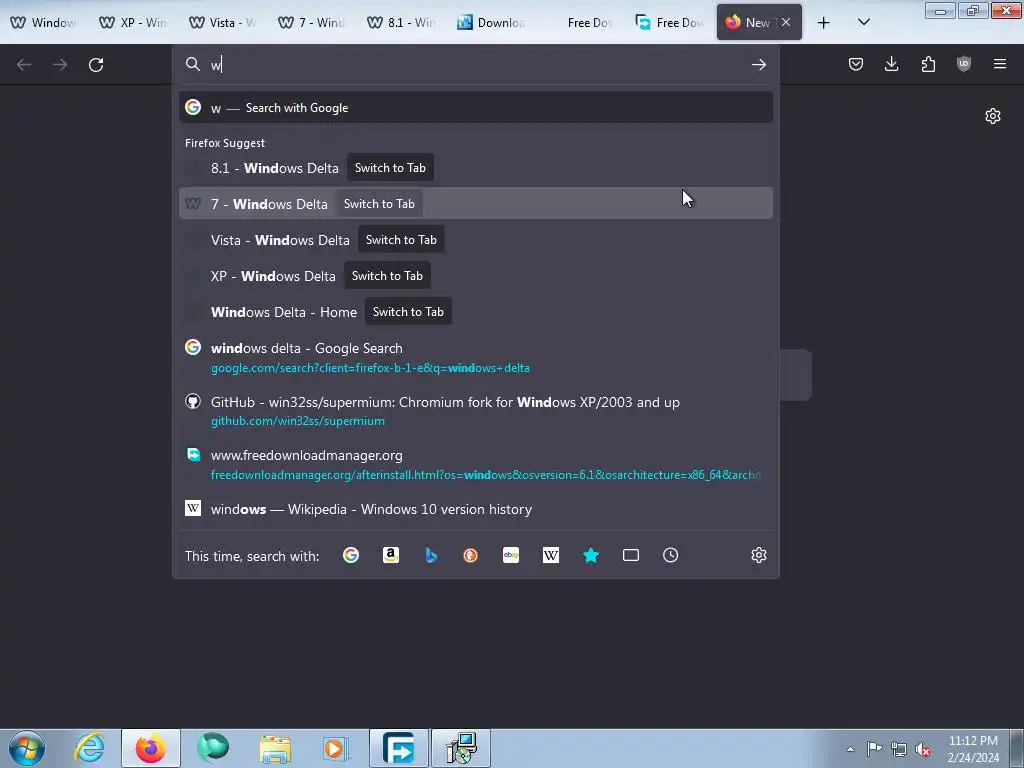Open search settings gear in dropdown
This screenshot has width=1024, height=768.
tap(758, 555)
